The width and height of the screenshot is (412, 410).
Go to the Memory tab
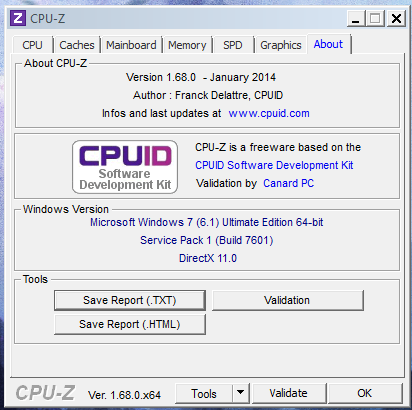(187, 45)
